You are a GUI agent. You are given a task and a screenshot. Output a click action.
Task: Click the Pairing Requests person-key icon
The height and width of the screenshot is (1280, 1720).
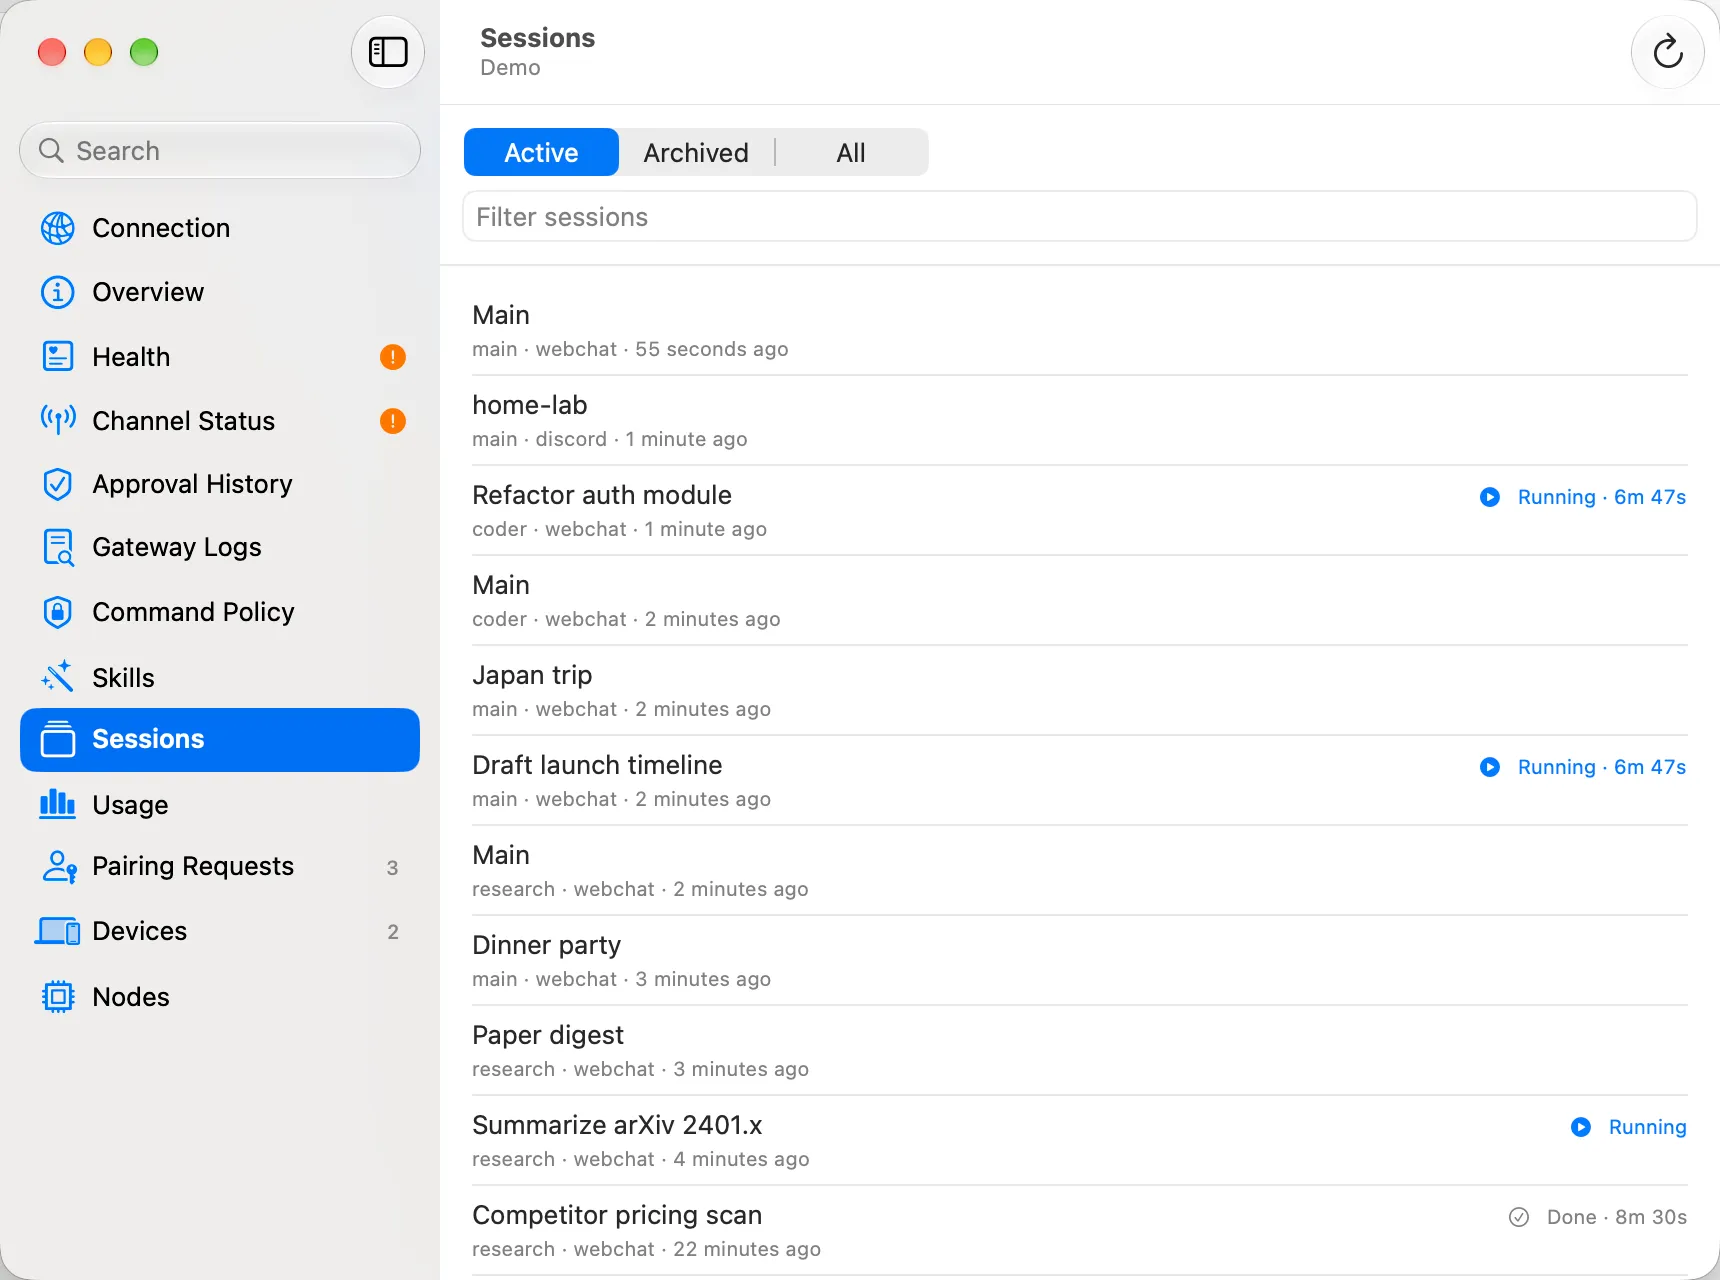click(x=59, y=867)
